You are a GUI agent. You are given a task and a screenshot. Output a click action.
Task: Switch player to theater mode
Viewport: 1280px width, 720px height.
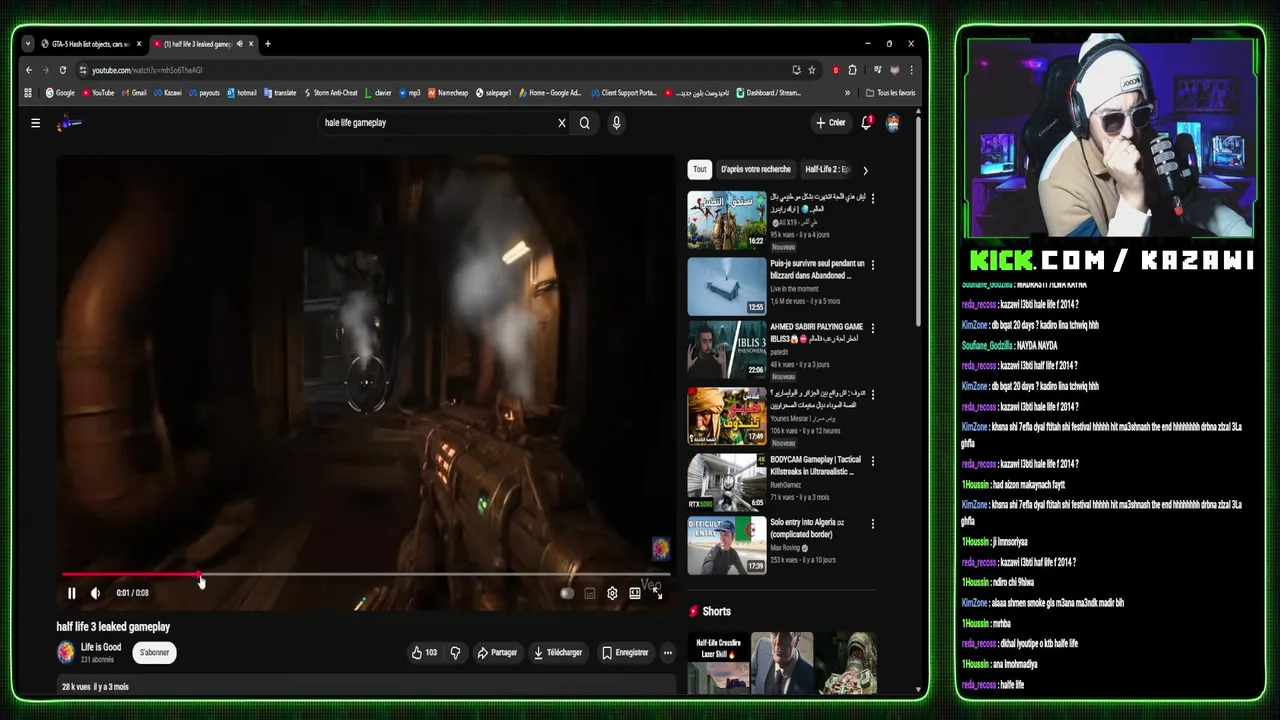635,593
